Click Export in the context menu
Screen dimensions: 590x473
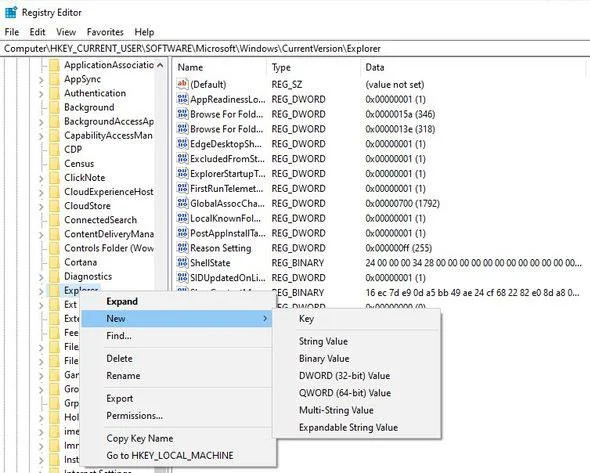[x=120, y=398]
